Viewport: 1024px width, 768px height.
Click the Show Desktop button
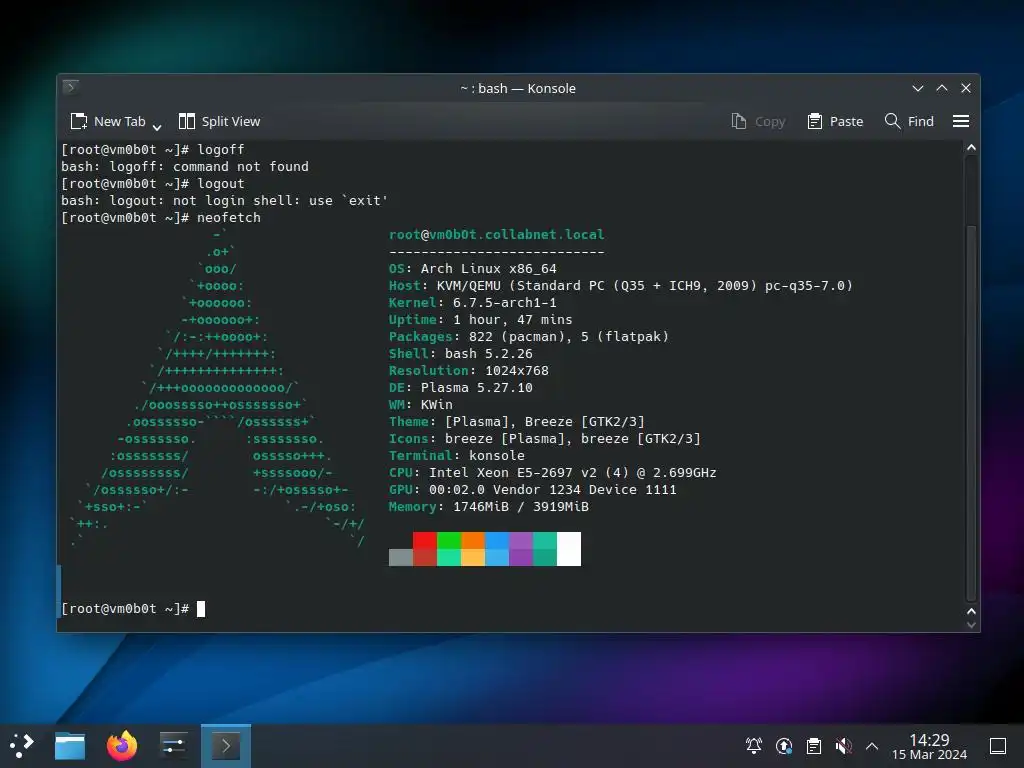pos(998,746)
